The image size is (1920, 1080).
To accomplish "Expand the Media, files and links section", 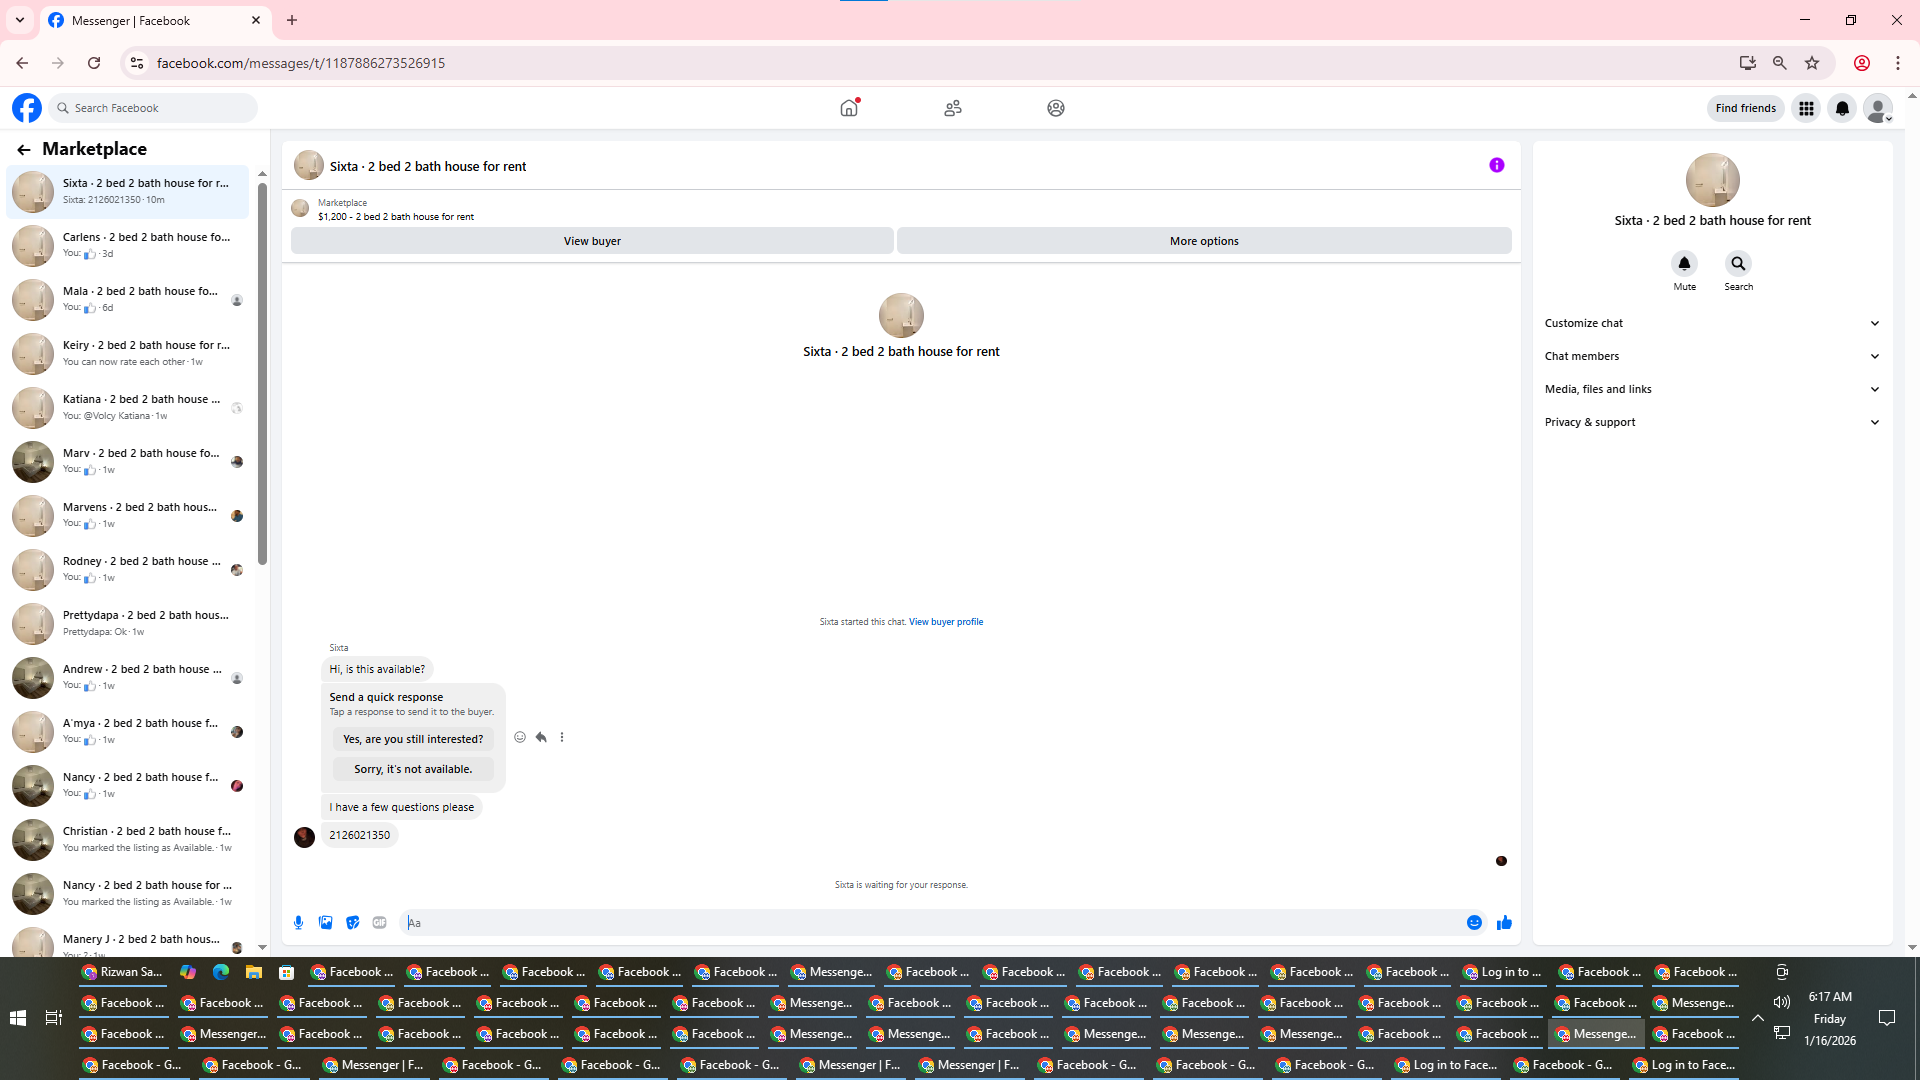I will click(1712, 389).
